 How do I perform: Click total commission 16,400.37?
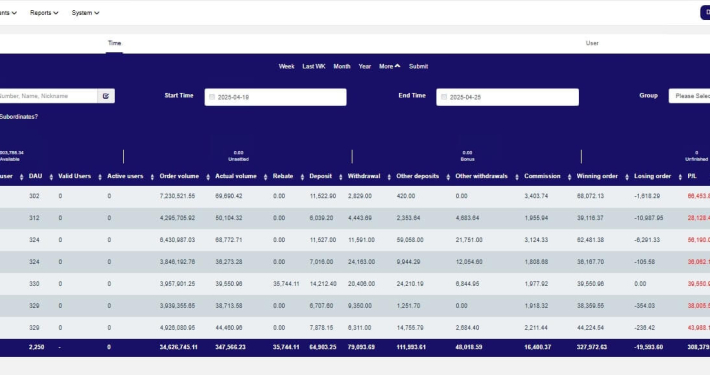click(x=537, y=347)
